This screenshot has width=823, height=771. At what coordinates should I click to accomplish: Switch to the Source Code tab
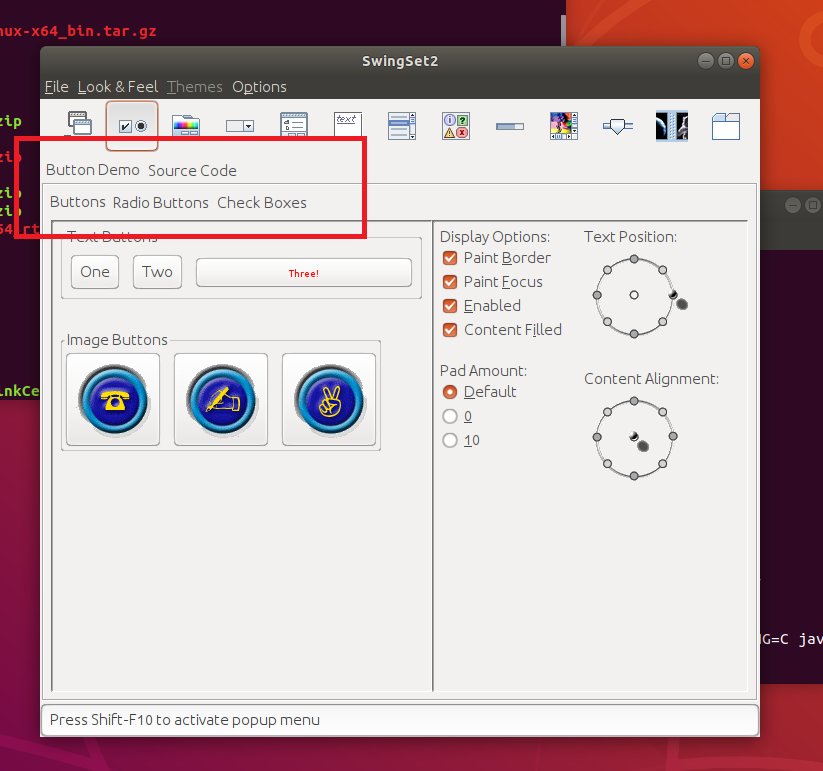[192, 170]
